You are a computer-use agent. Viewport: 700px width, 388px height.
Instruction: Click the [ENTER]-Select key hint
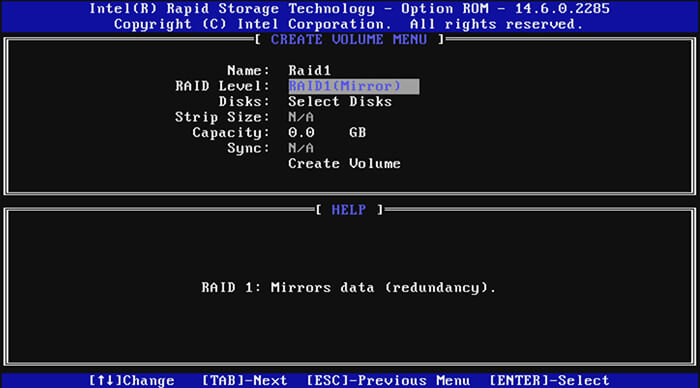click(549, 381)
